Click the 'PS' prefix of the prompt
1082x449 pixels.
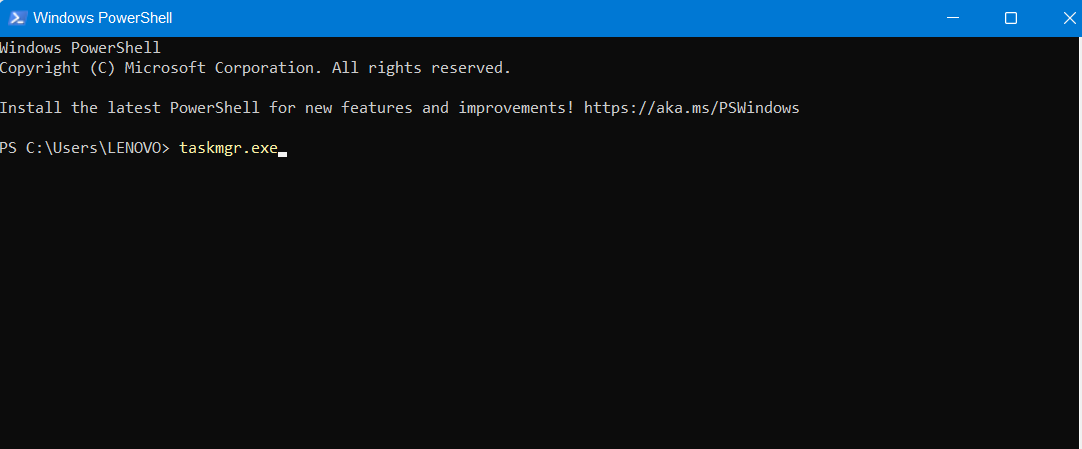8,148
